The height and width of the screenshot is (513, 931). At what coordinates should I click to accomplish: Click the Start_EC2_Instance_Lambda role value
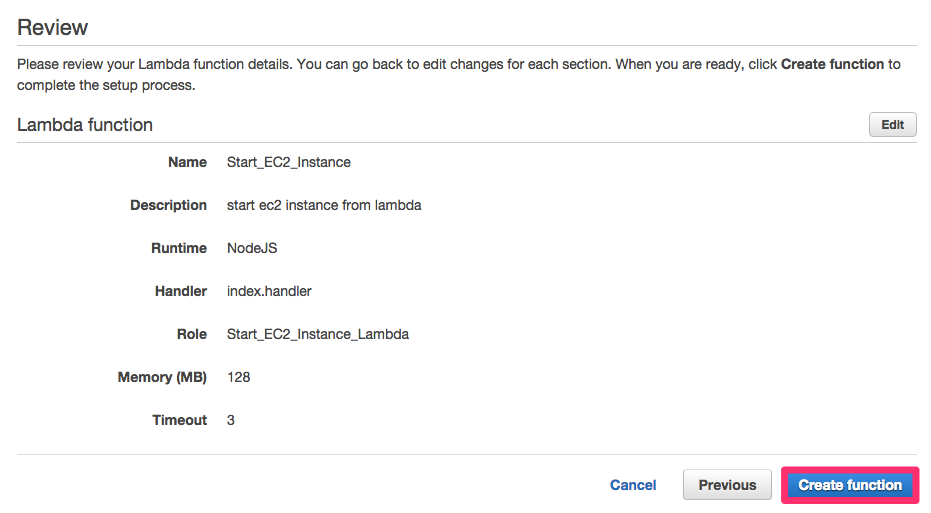coord(318,334)
